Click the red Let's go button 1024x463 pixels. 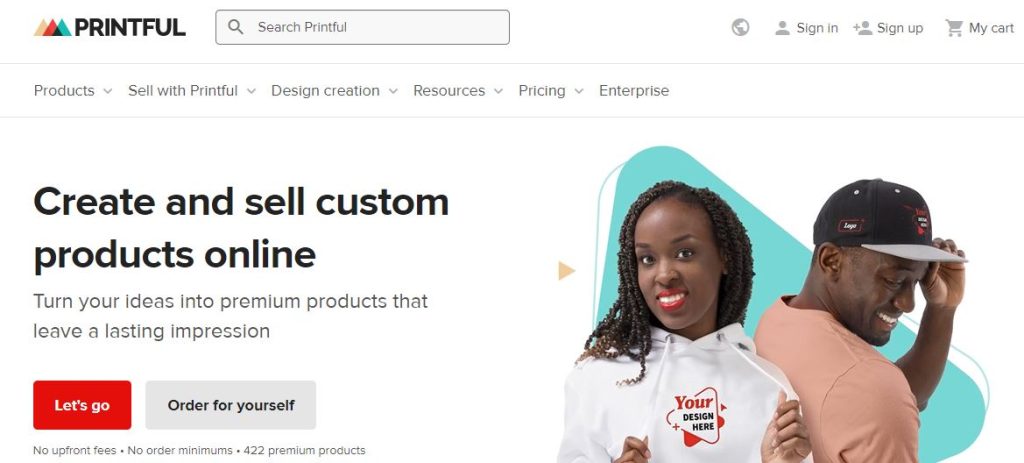[x=82, y=405]
